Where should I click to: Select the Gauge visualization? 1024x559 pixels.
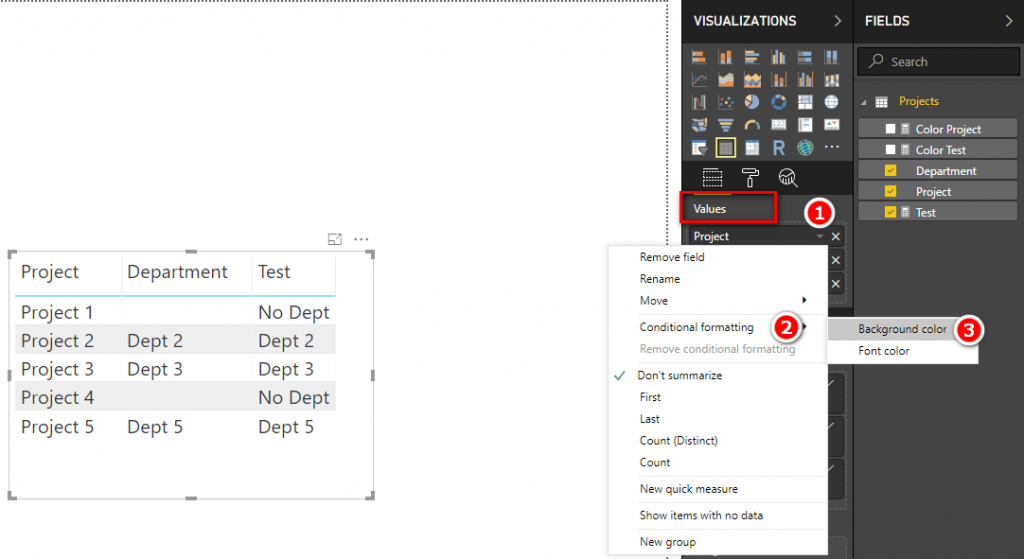click(x=752, y=125)
